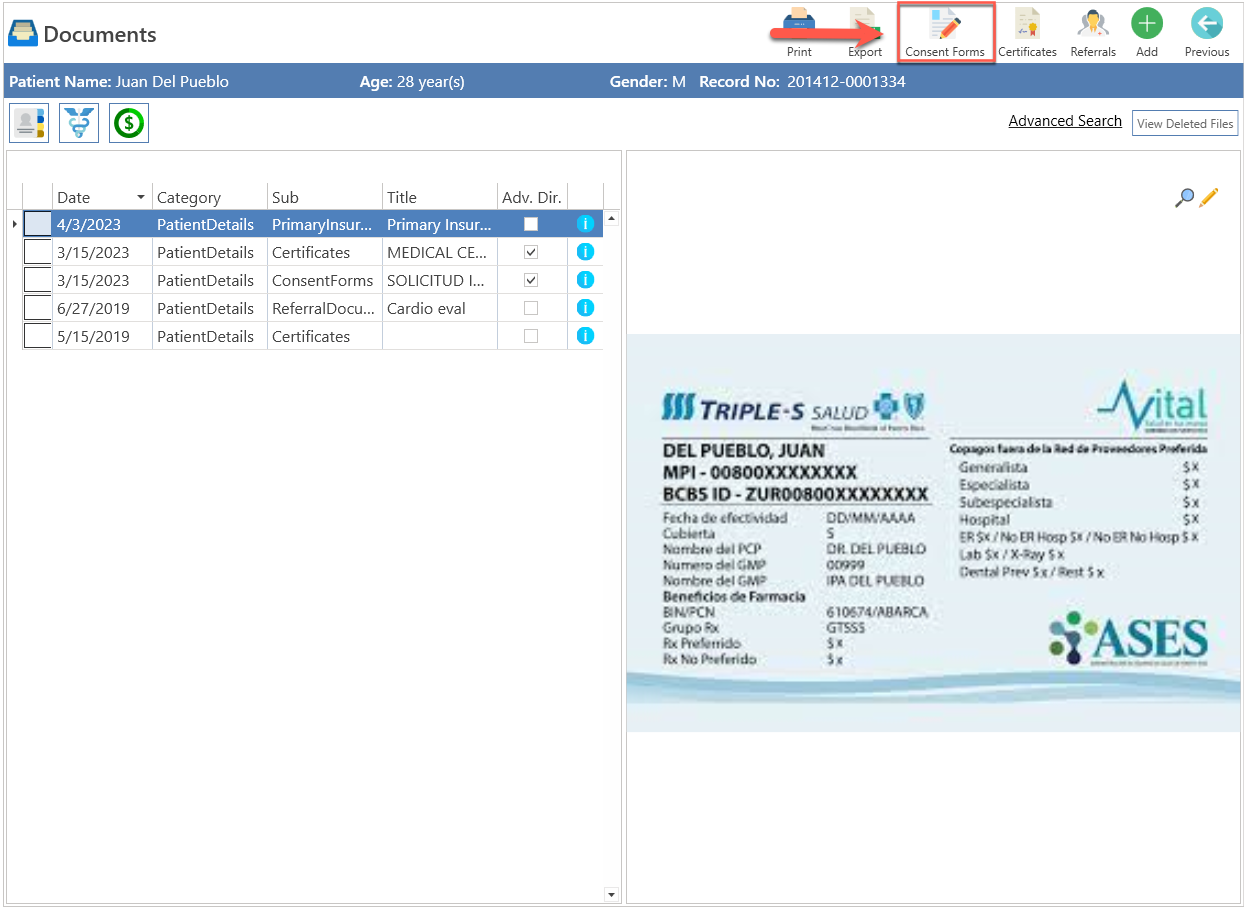This screenshot has width=1246, height=910.
Task: Select the Cardio eval title cell
Action: 440,308
